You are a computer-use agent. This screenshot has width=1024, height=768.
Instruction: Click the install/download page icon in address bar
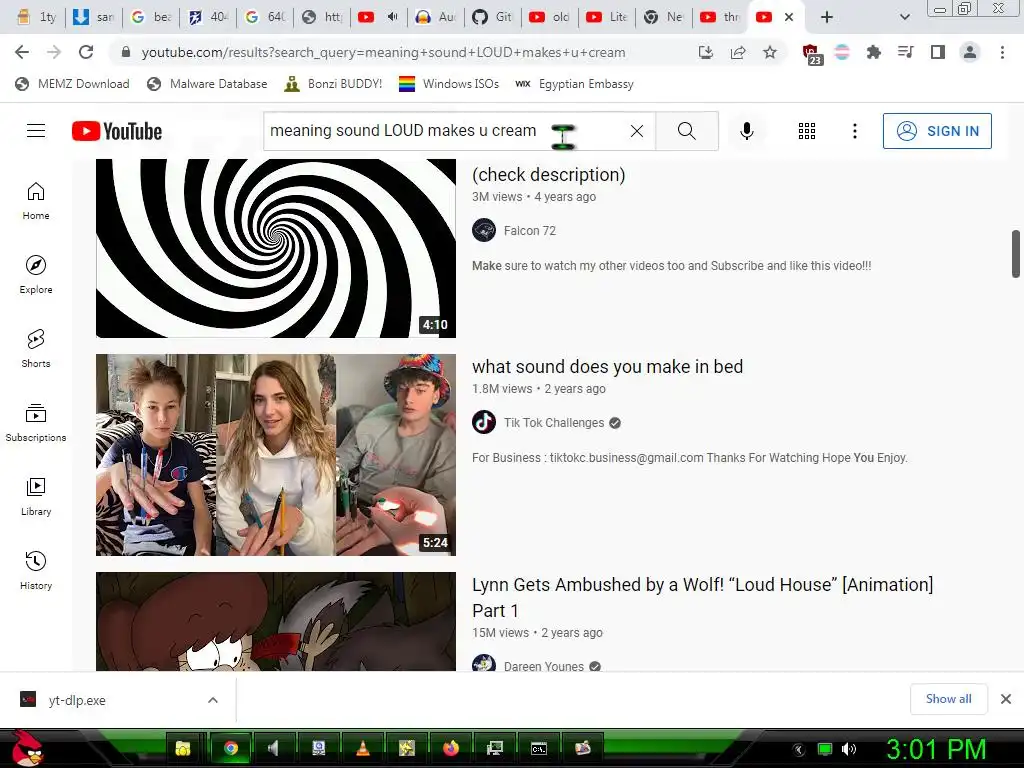point(706,52)
